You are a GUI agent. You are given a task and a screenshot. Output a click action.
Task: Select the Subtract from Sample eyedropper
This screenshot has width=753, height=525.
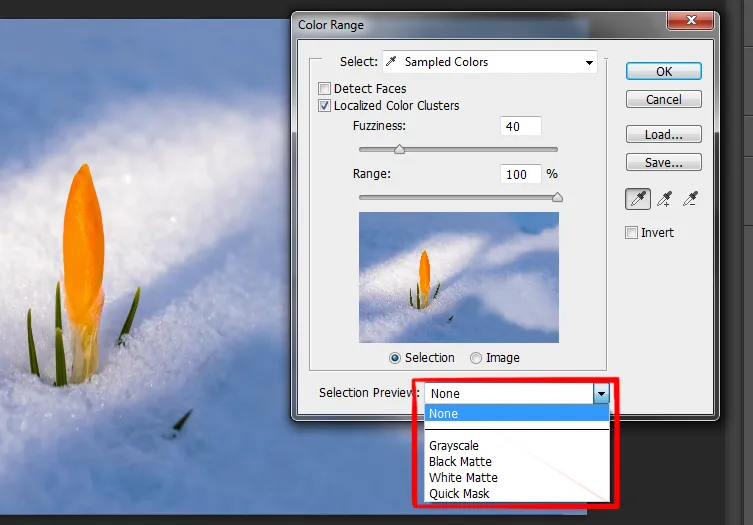coord(691,199)
